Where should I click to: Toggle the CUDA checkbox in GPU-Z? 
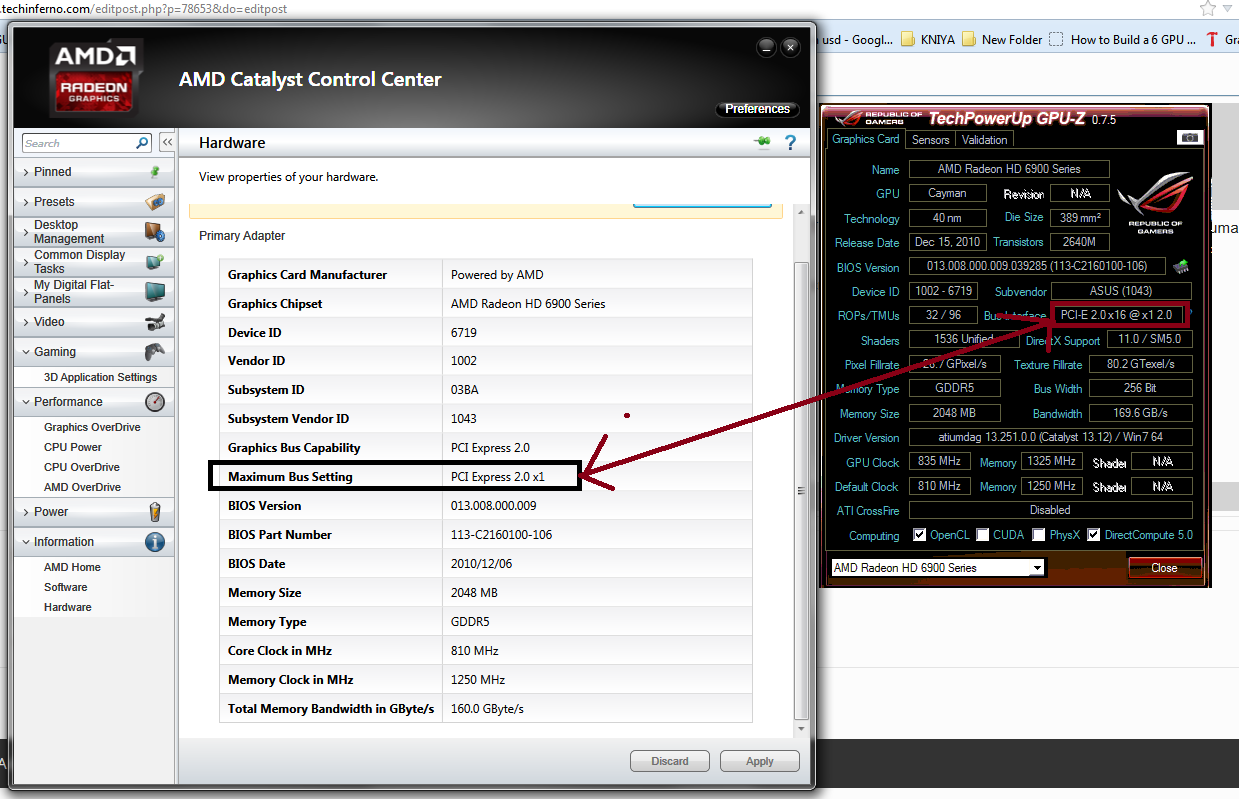tap(983, 535)
